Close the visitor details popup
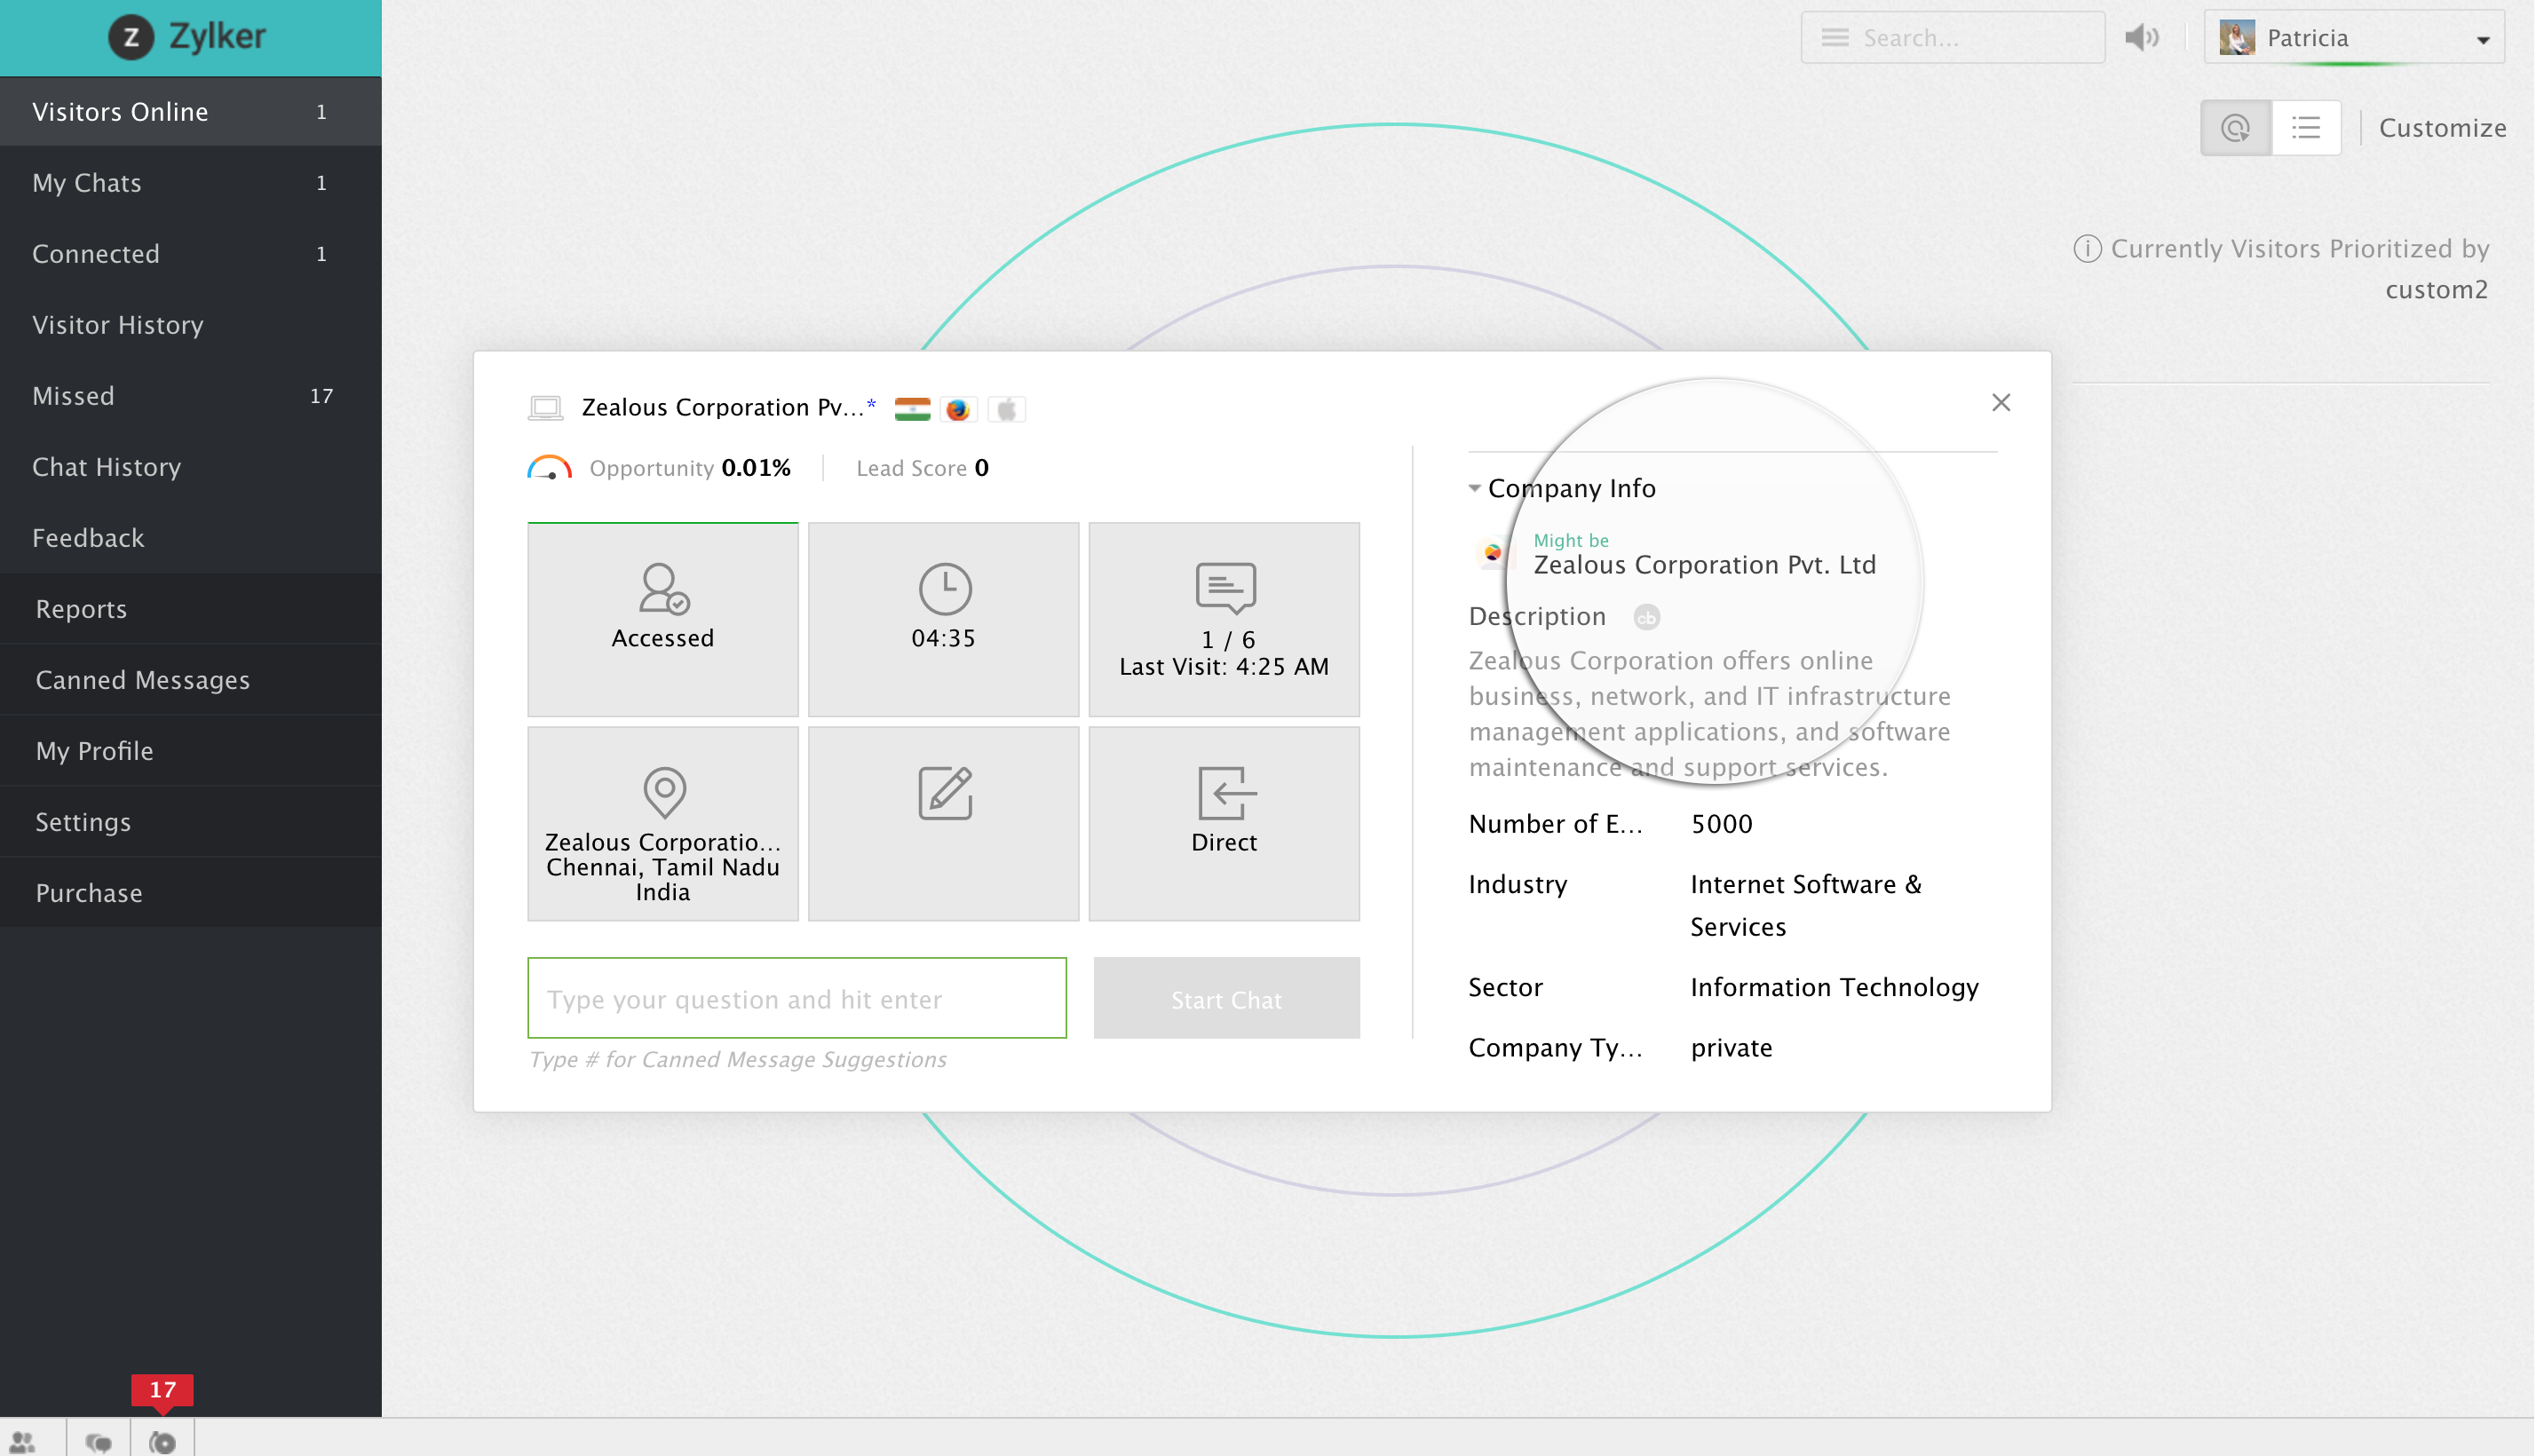The image size is (2536, 1456). point(2000,402)
